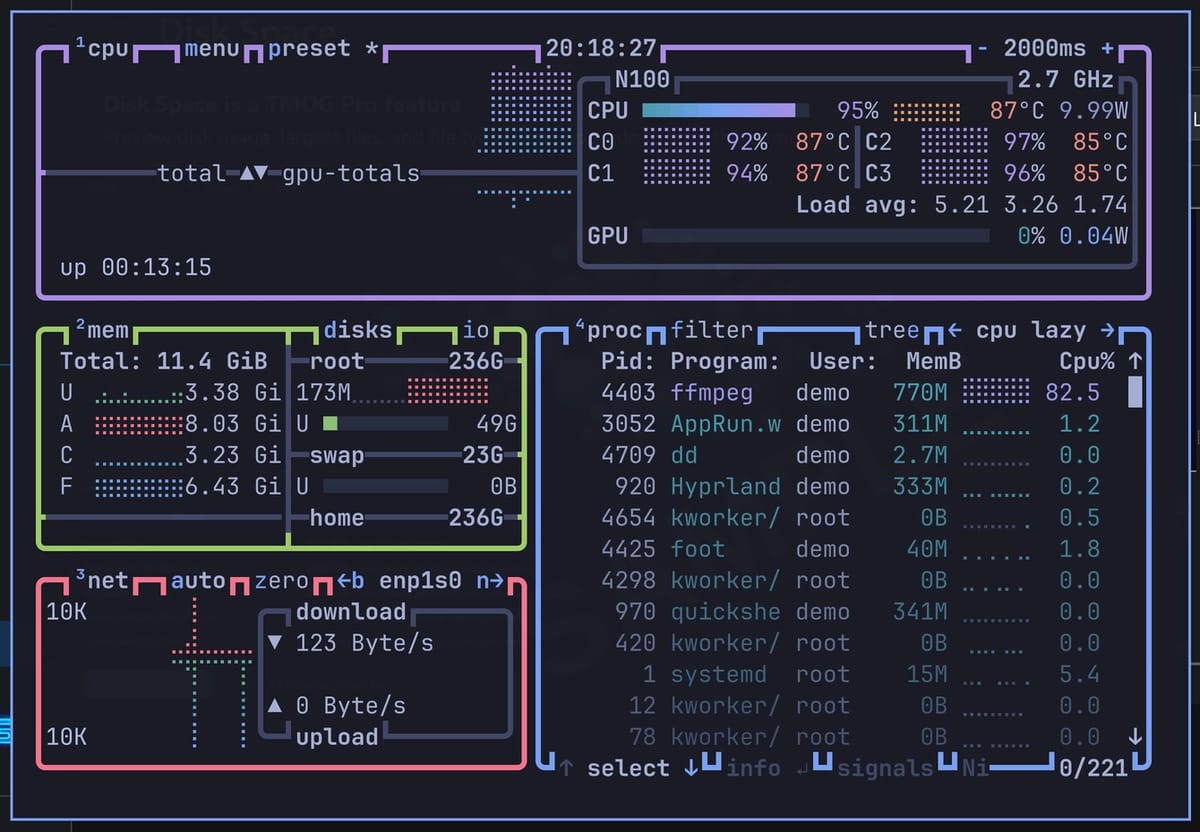
Task: Toggle the mem box label
Action: pos(102,330)
